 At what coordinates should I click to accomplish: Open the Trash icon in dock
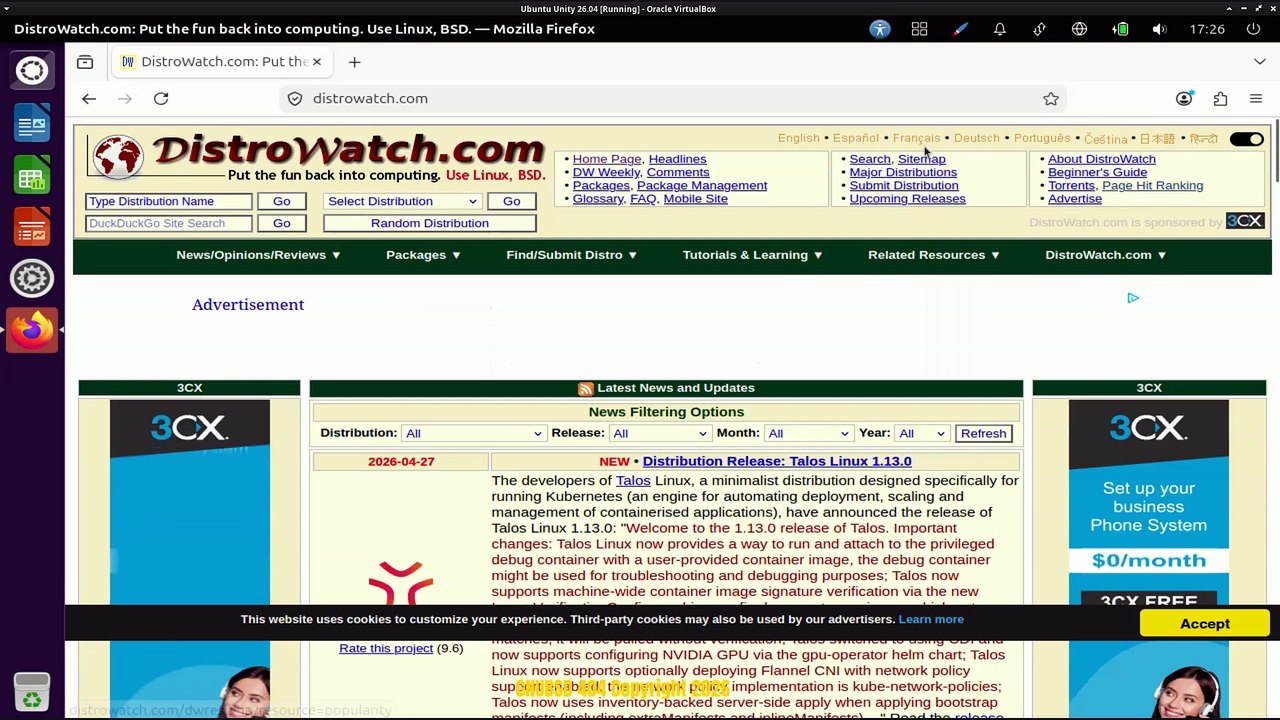32,692
